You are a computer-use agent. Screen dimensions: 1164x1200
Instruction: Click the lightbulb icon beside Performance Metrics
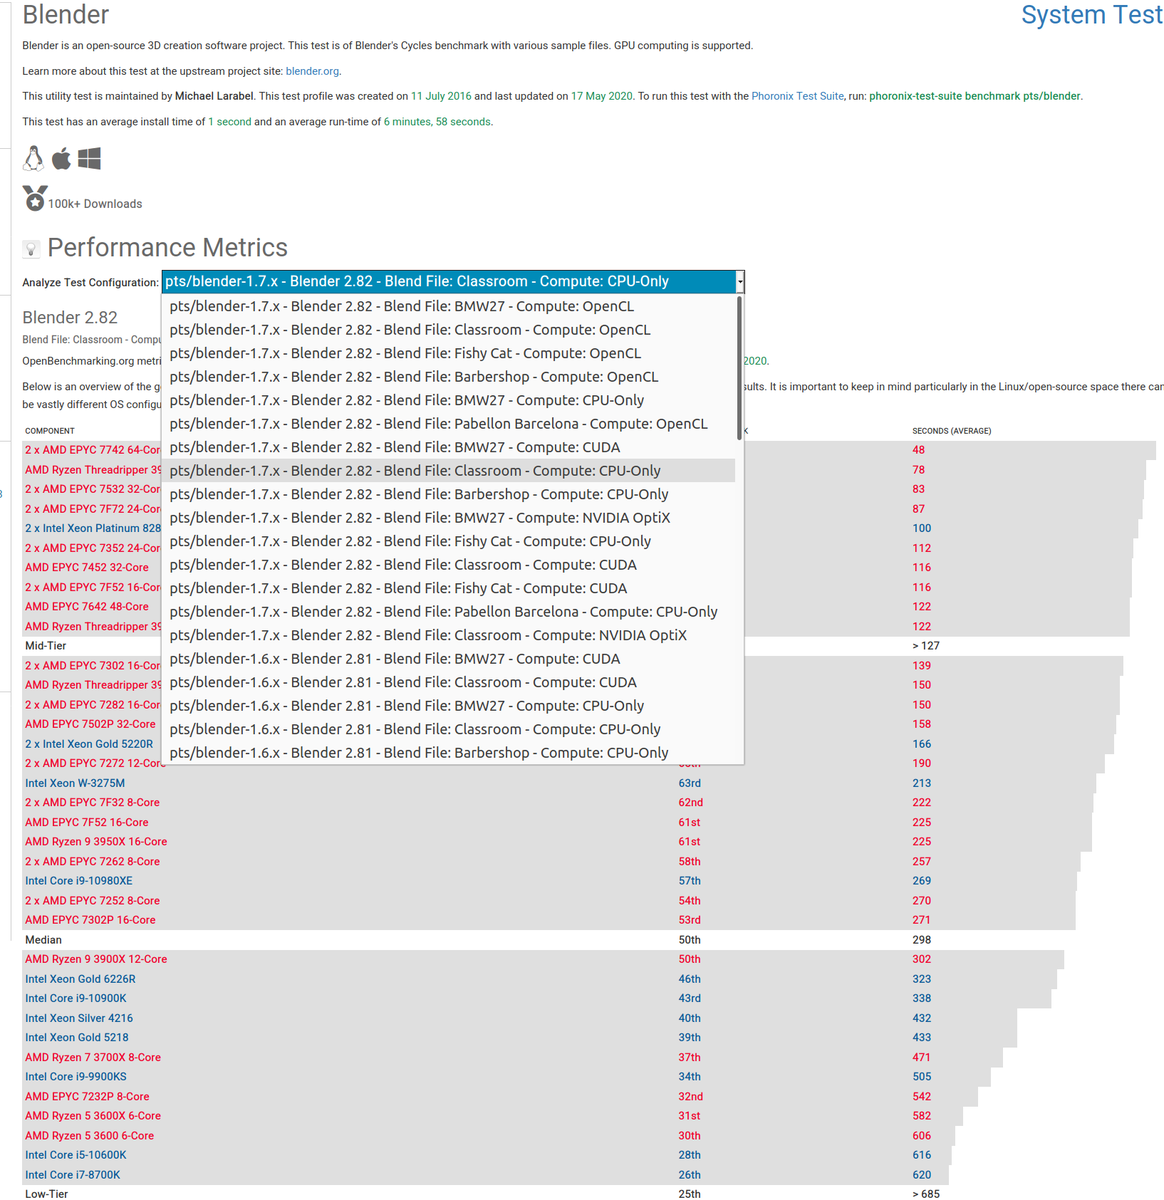(x=31, y=248)
